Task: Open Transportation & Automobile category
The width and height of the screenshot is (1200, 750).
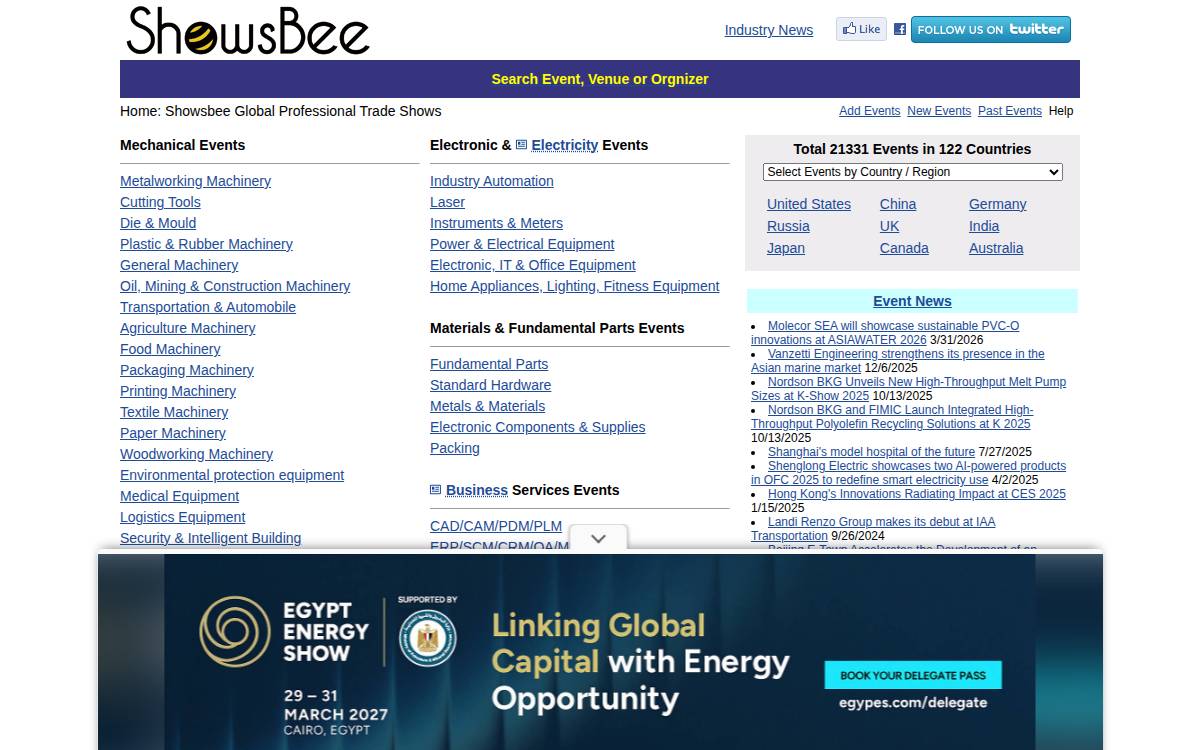Action: 208,307
